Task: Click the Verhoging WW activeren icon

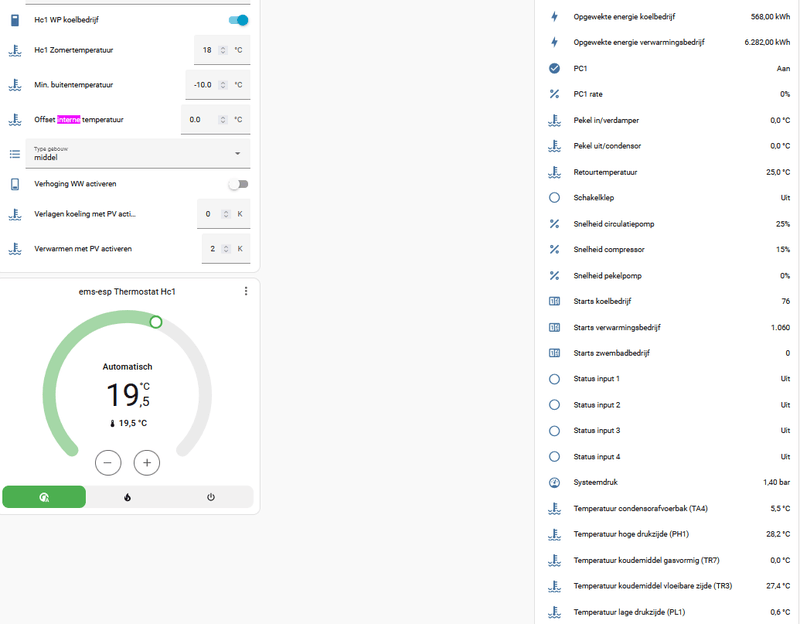Action: tap(15, 184)
